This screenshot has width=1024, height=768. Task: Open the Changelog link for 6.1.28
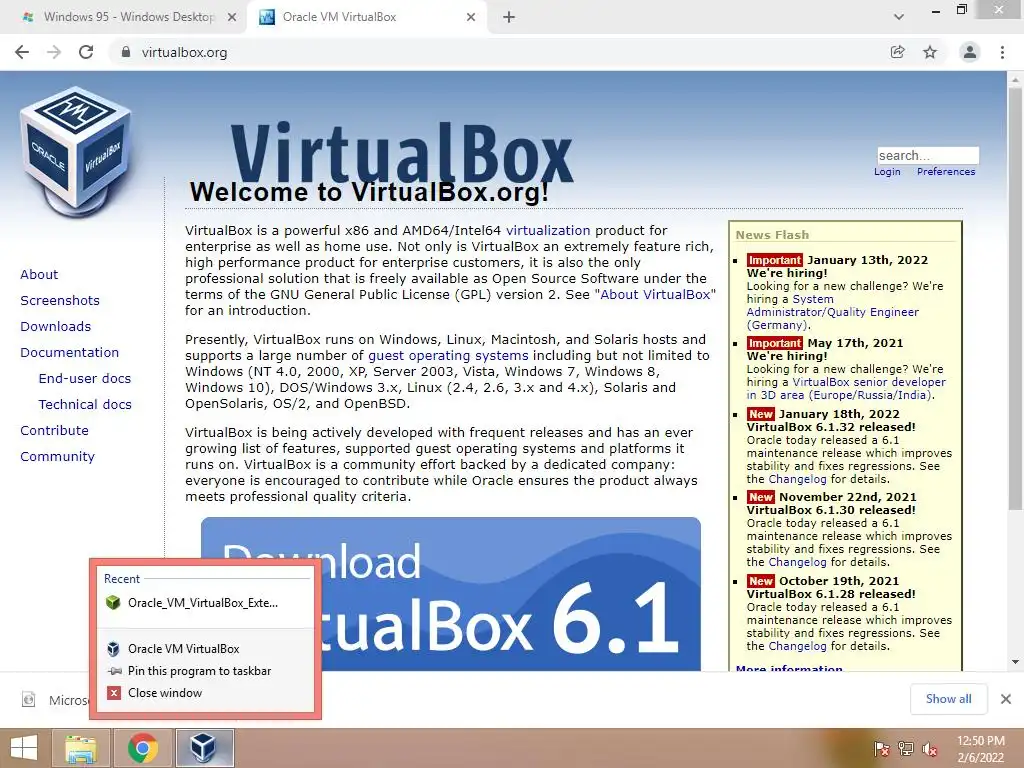coord(797,646)
